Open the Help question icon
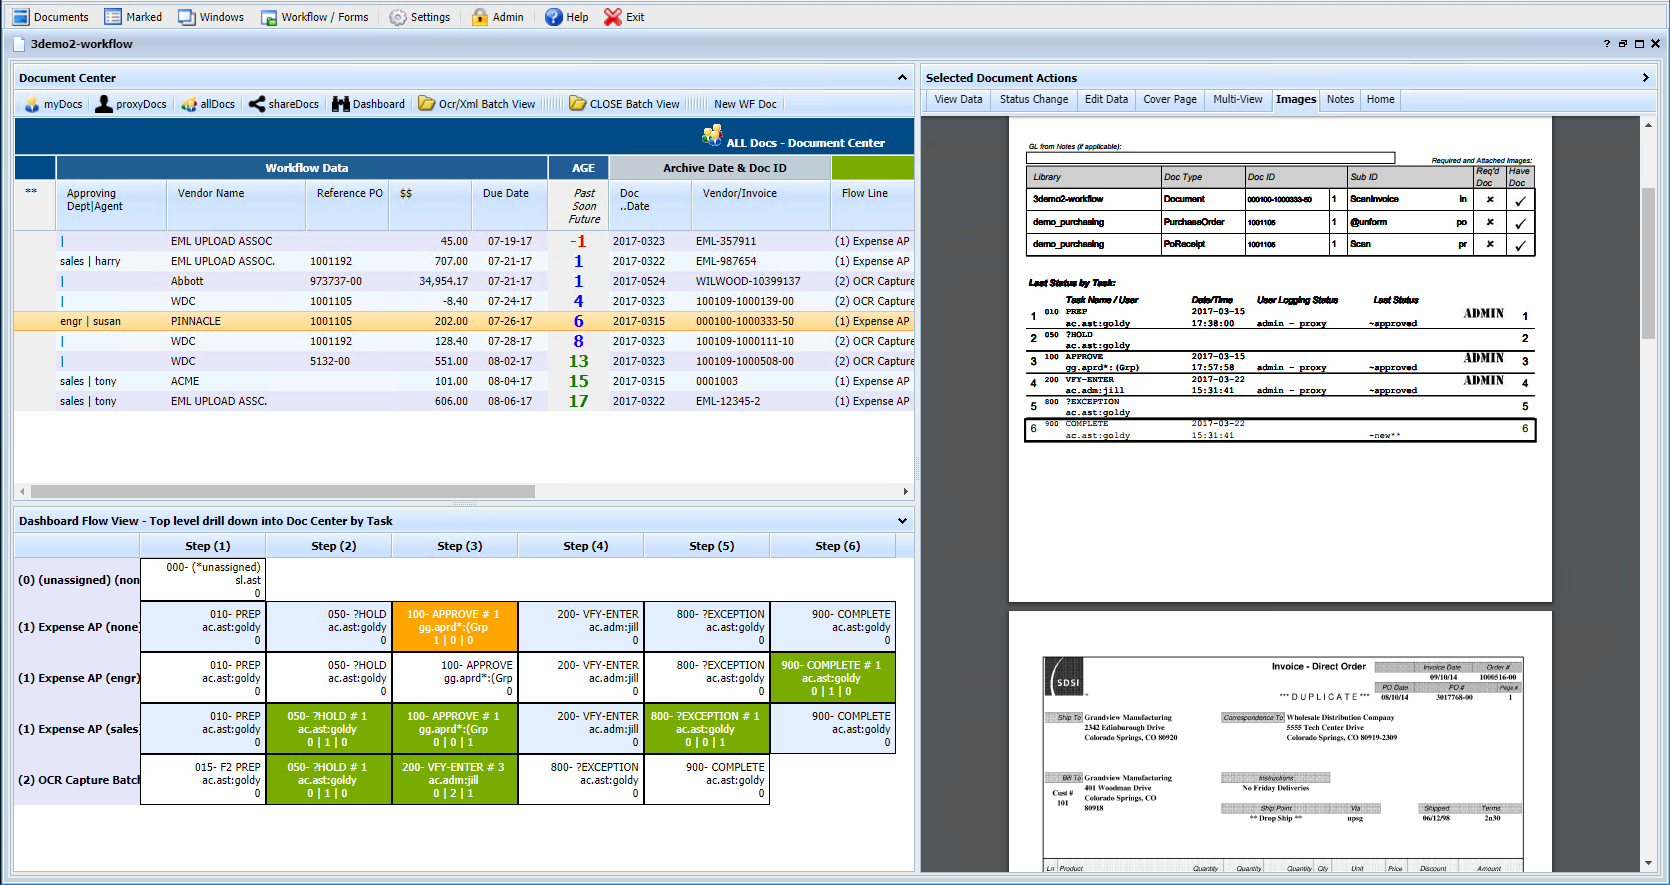 (x=554, y=17)
